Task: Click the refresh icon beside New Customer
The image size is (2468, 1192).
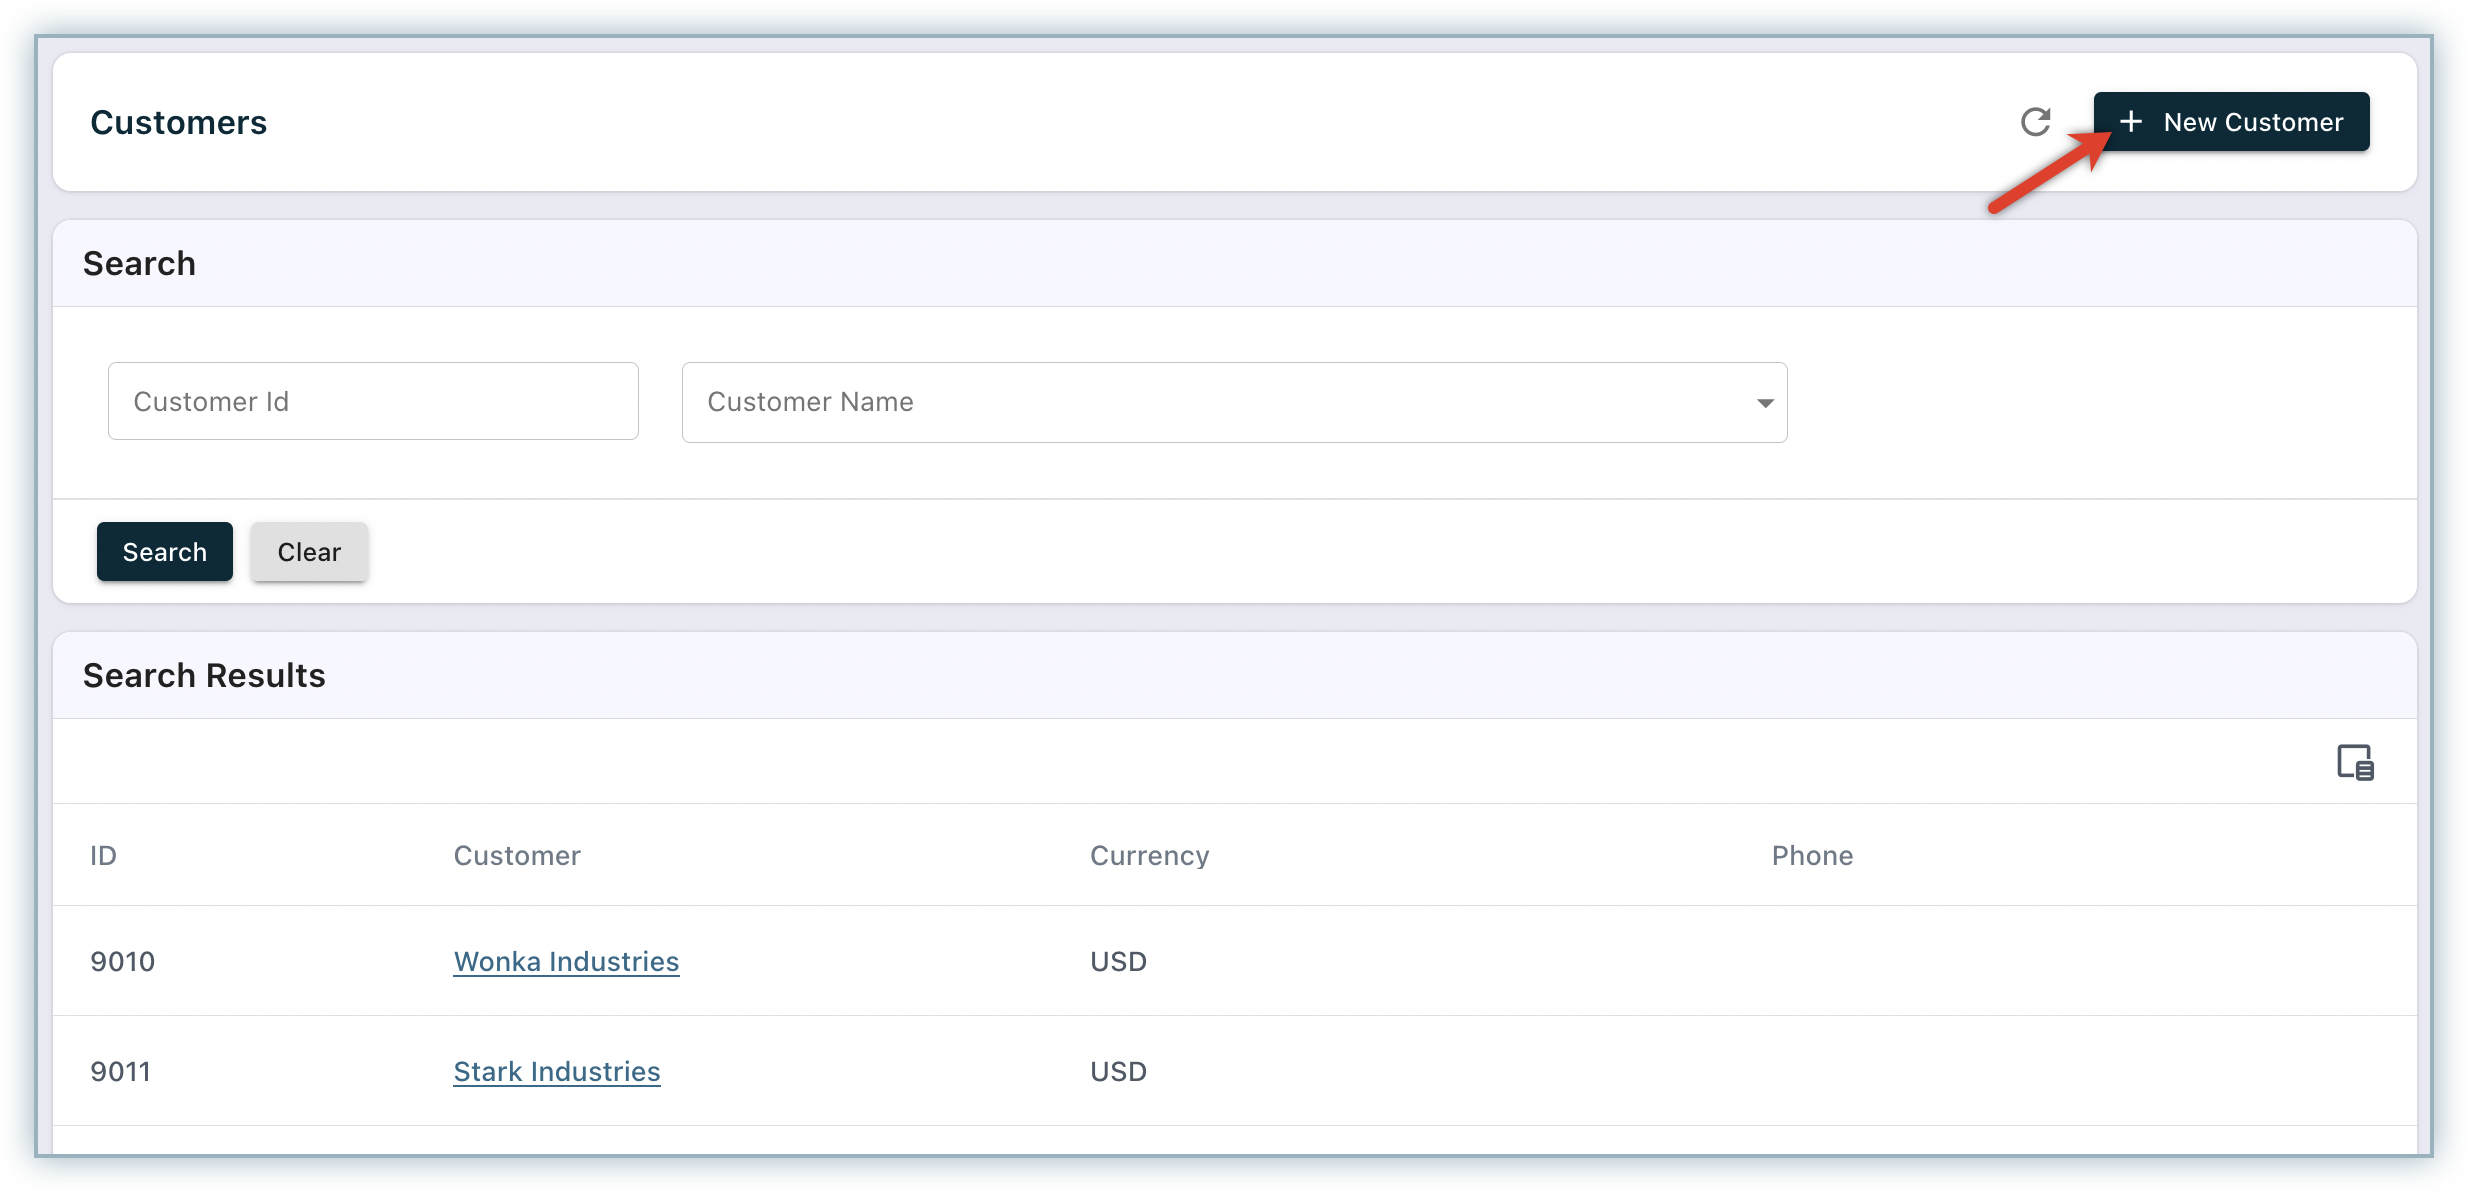Action: [x=2035, y=122]
